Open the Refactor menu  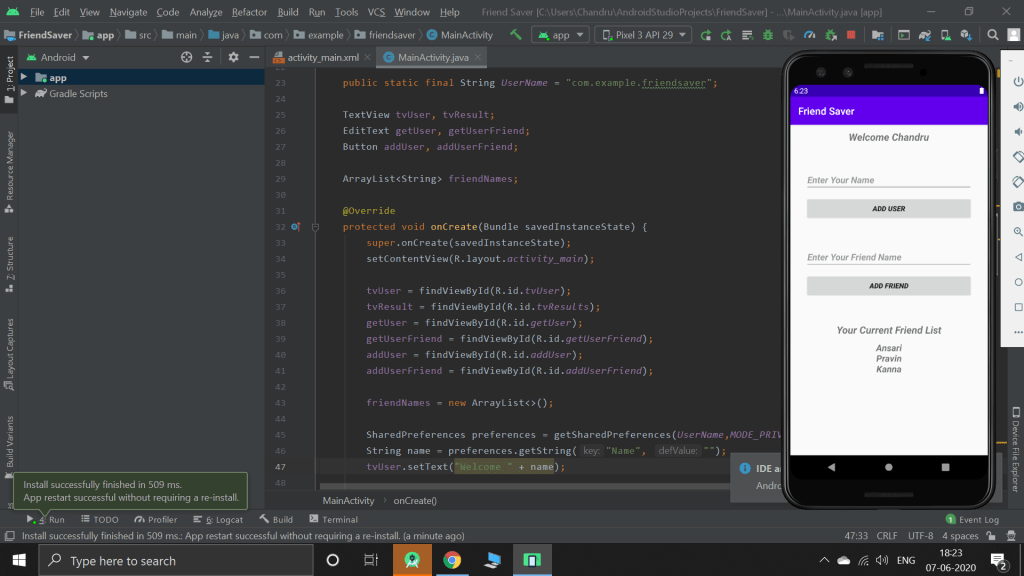click(249, 12)
